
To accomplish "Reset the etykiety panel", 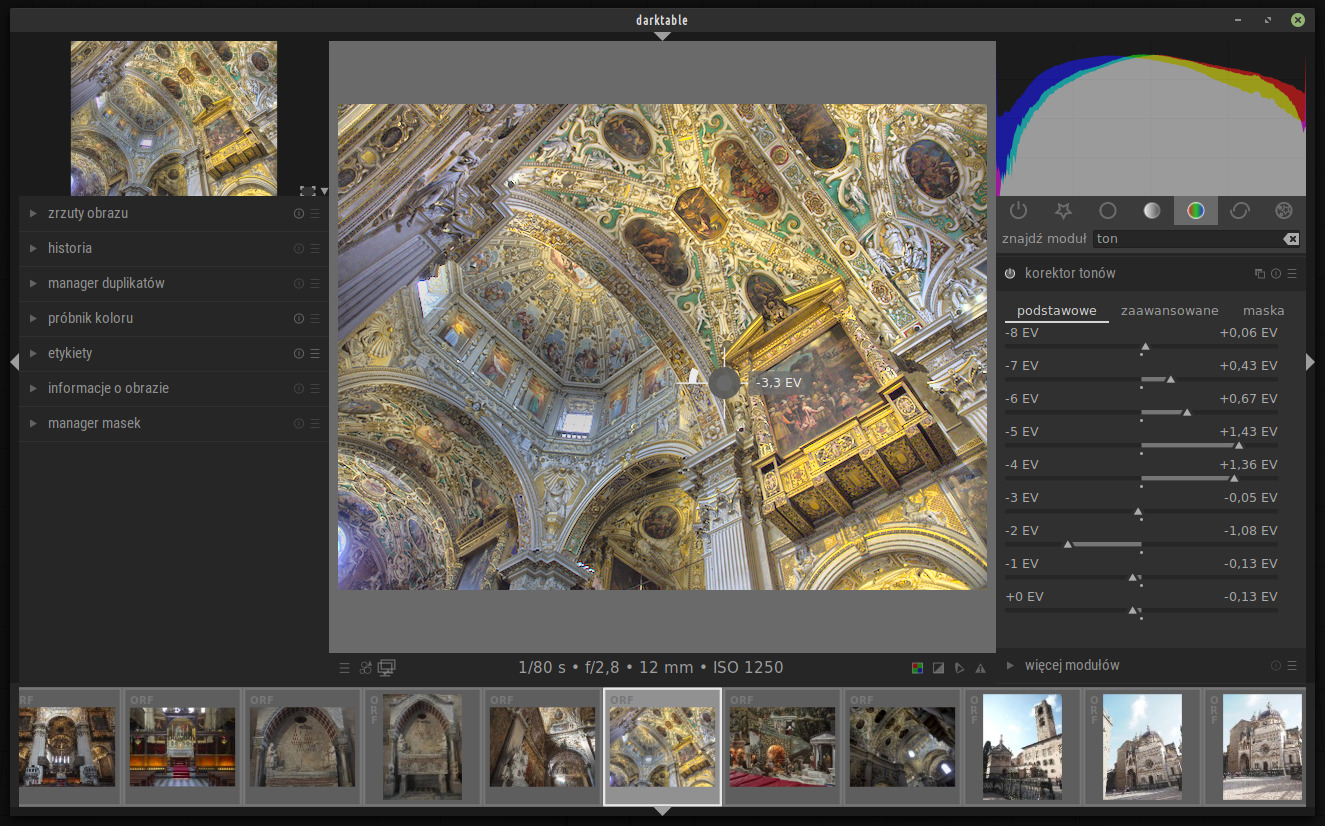I will coord(299,354).
